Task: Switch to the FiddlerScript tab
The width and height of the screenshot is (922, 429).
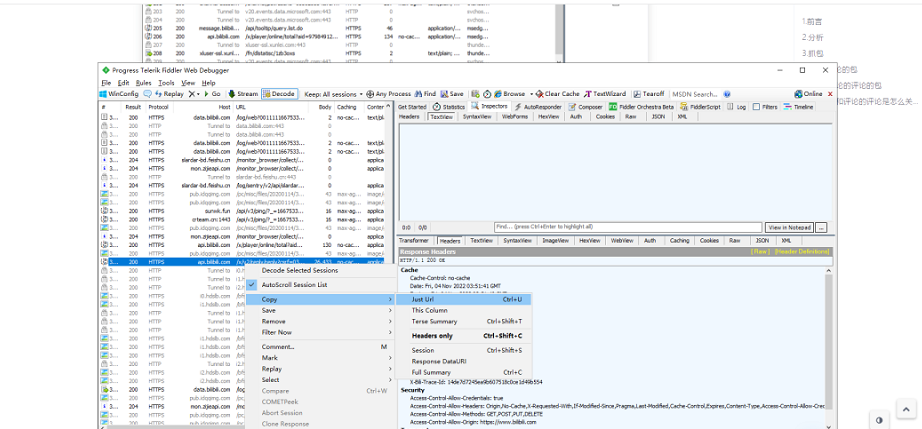Action: coord(700,107)
